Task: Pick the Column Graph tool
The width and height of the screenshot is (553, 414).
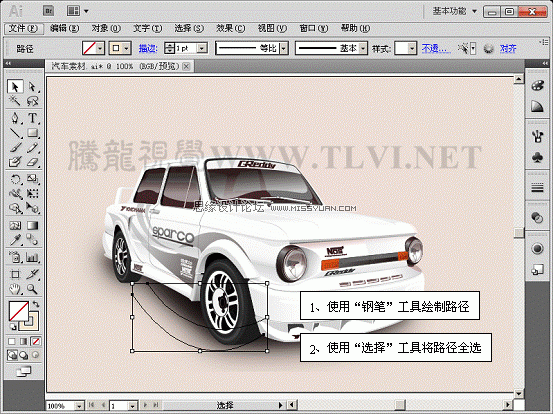Action: [x=32, y=257]
